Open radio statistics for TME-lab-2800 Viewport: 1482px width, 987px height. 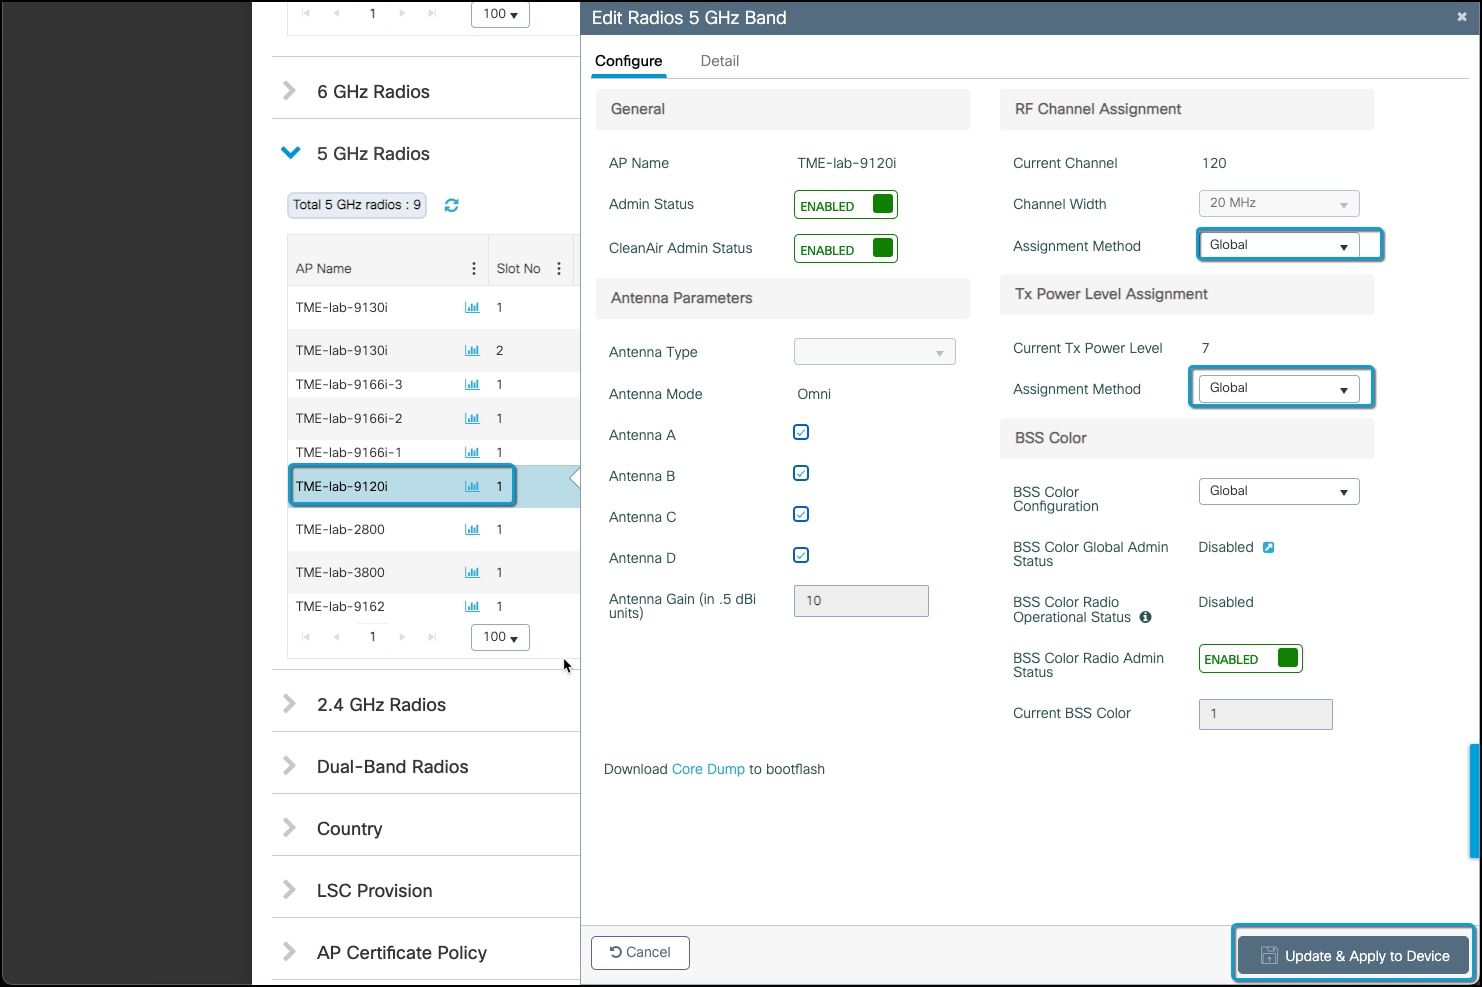(x=471, y=529)
